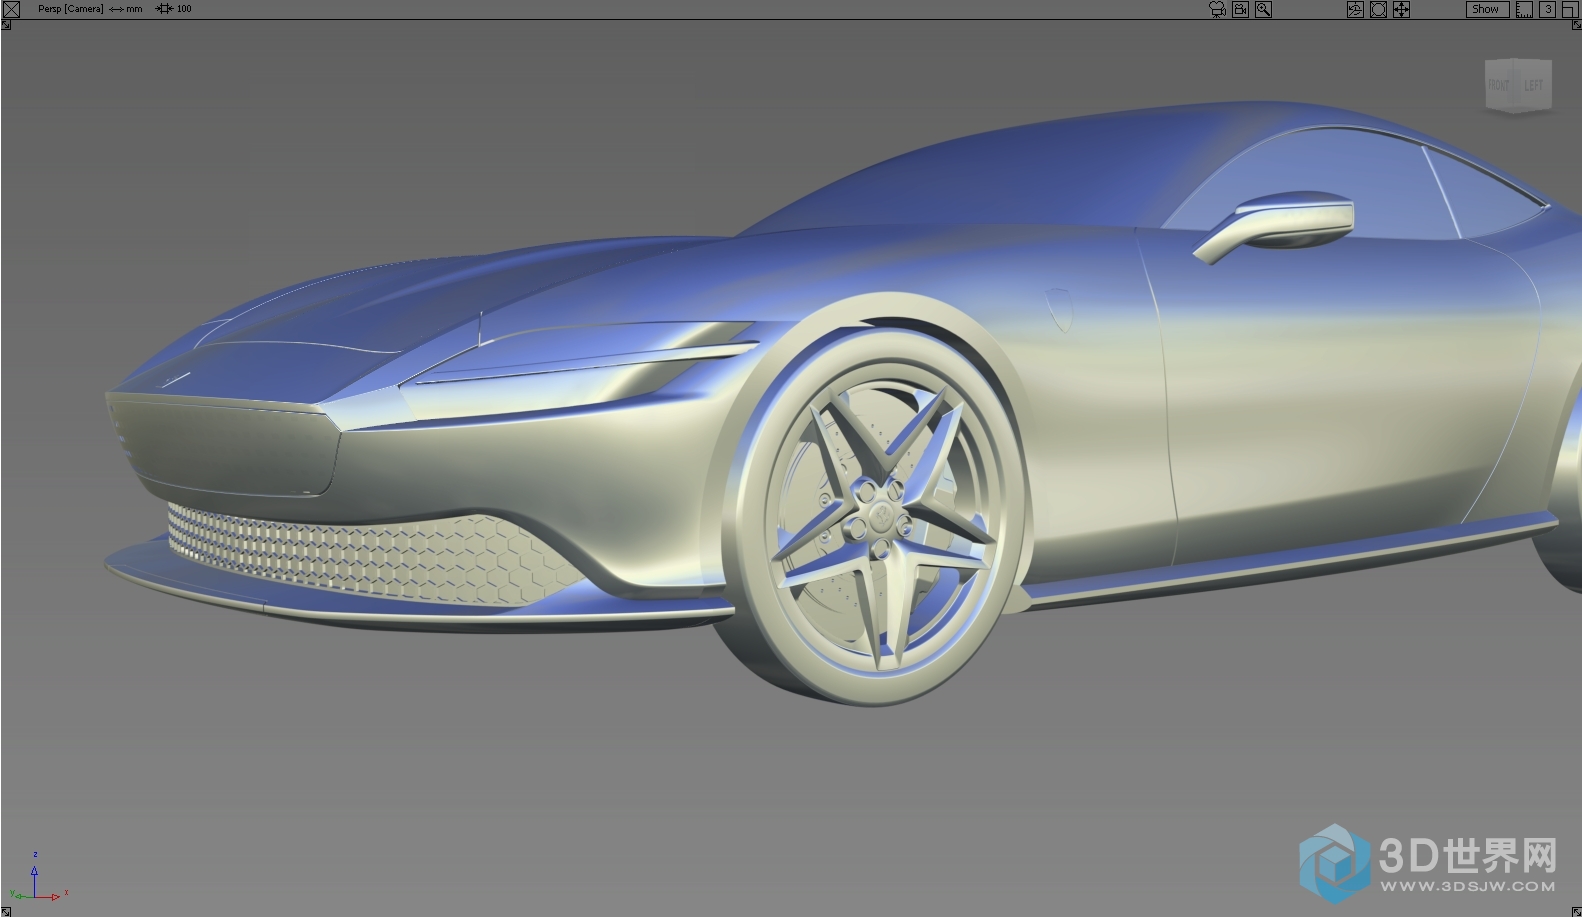This screenshot has width=1582, height=918.
Task: Toggle the viewport ruler grid icon
Action: tap(1524, 9)
